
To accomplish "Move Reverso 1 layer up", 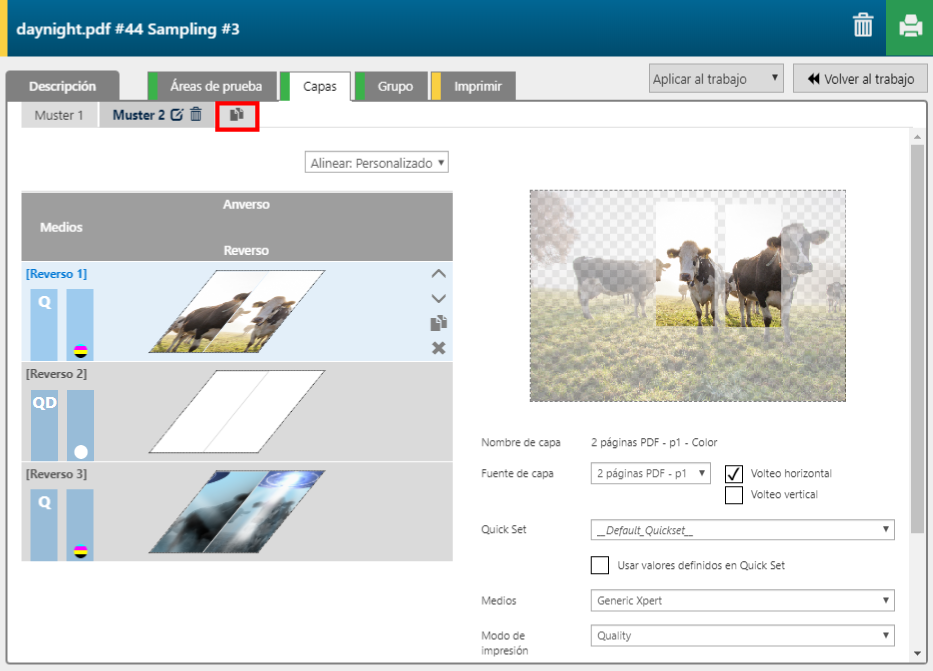I will pos(438,273).
